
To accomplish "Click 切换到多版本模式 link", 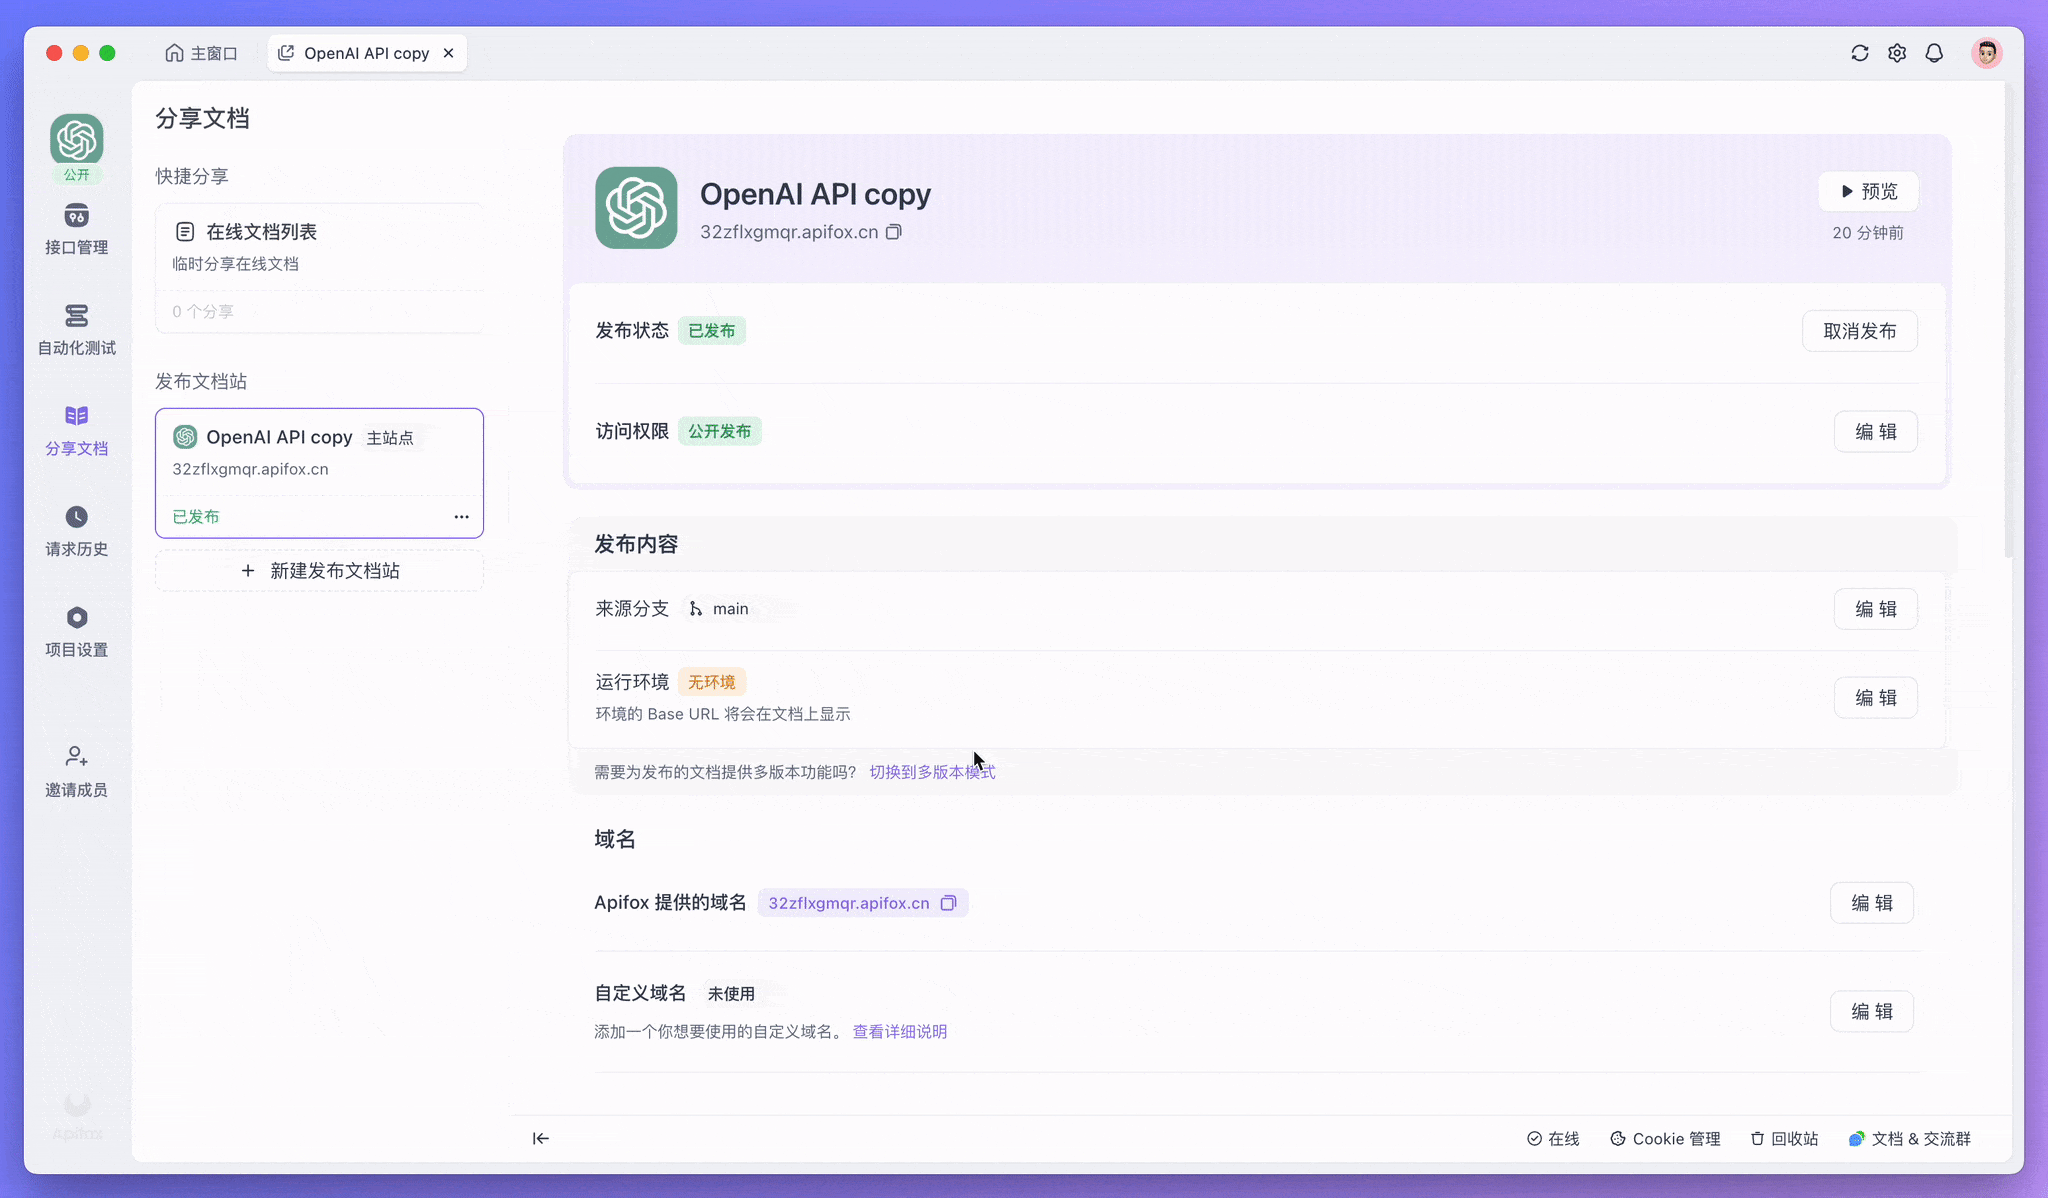I will (932, 772).
